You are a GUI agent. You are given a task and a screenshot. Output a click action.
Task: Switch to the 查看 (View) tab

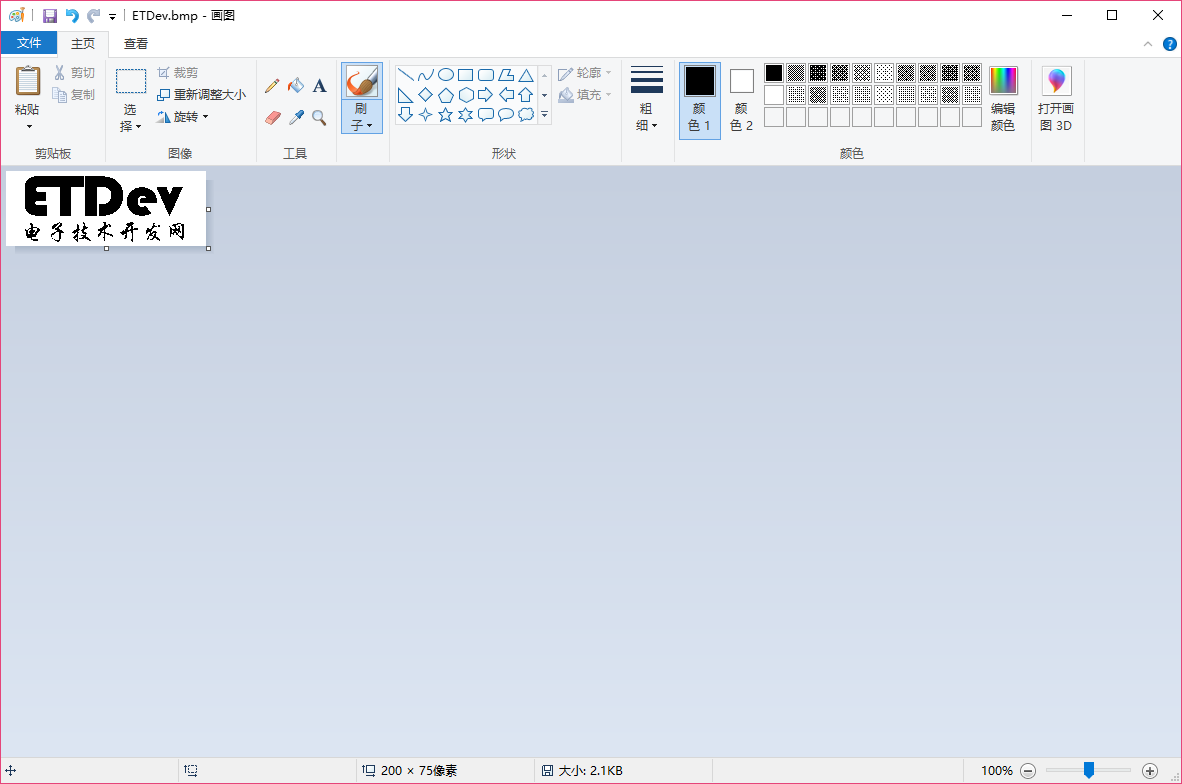coord(136,44)
